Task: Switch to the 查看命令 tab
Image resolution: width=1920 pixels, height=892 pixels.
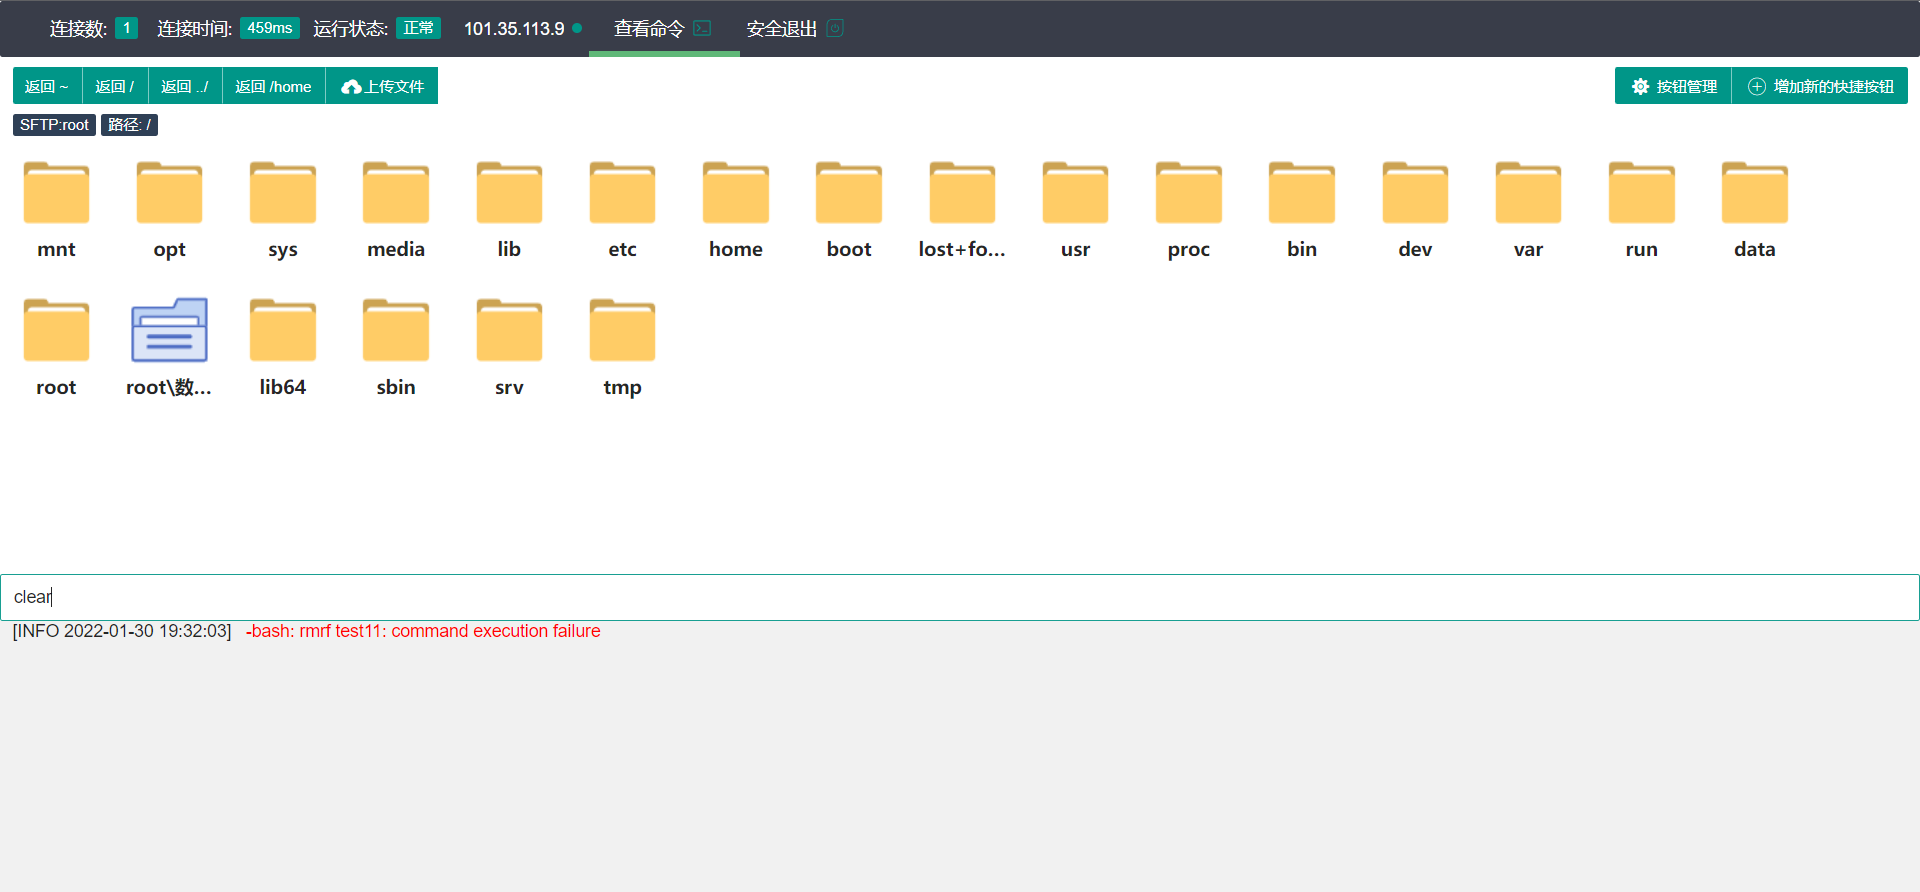Action: pyautogui.click(x=663, y=28)
